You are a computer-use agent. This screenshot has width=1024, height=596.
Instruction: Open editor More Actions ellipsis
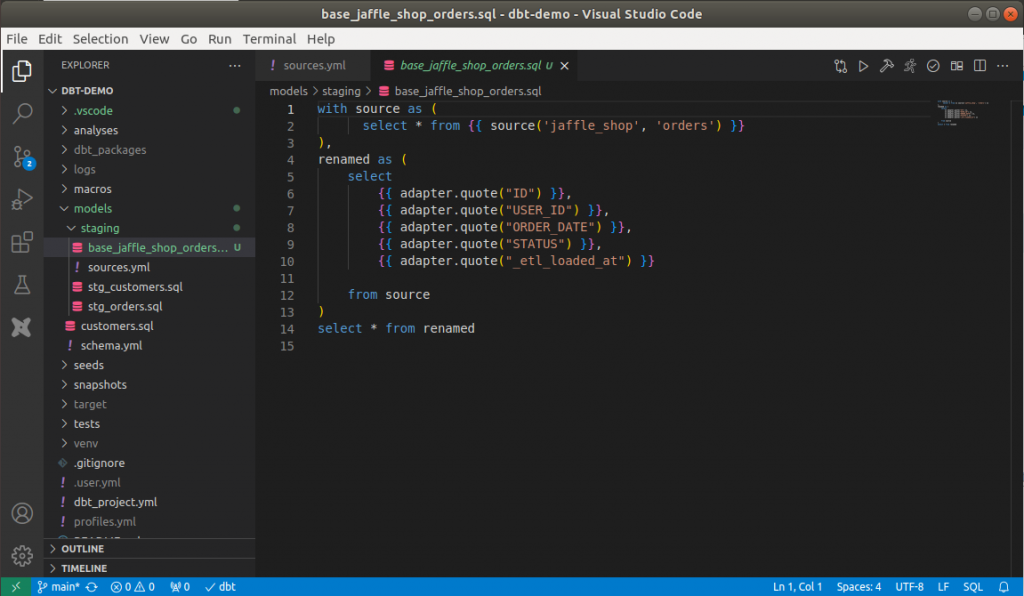[1002, 66]
